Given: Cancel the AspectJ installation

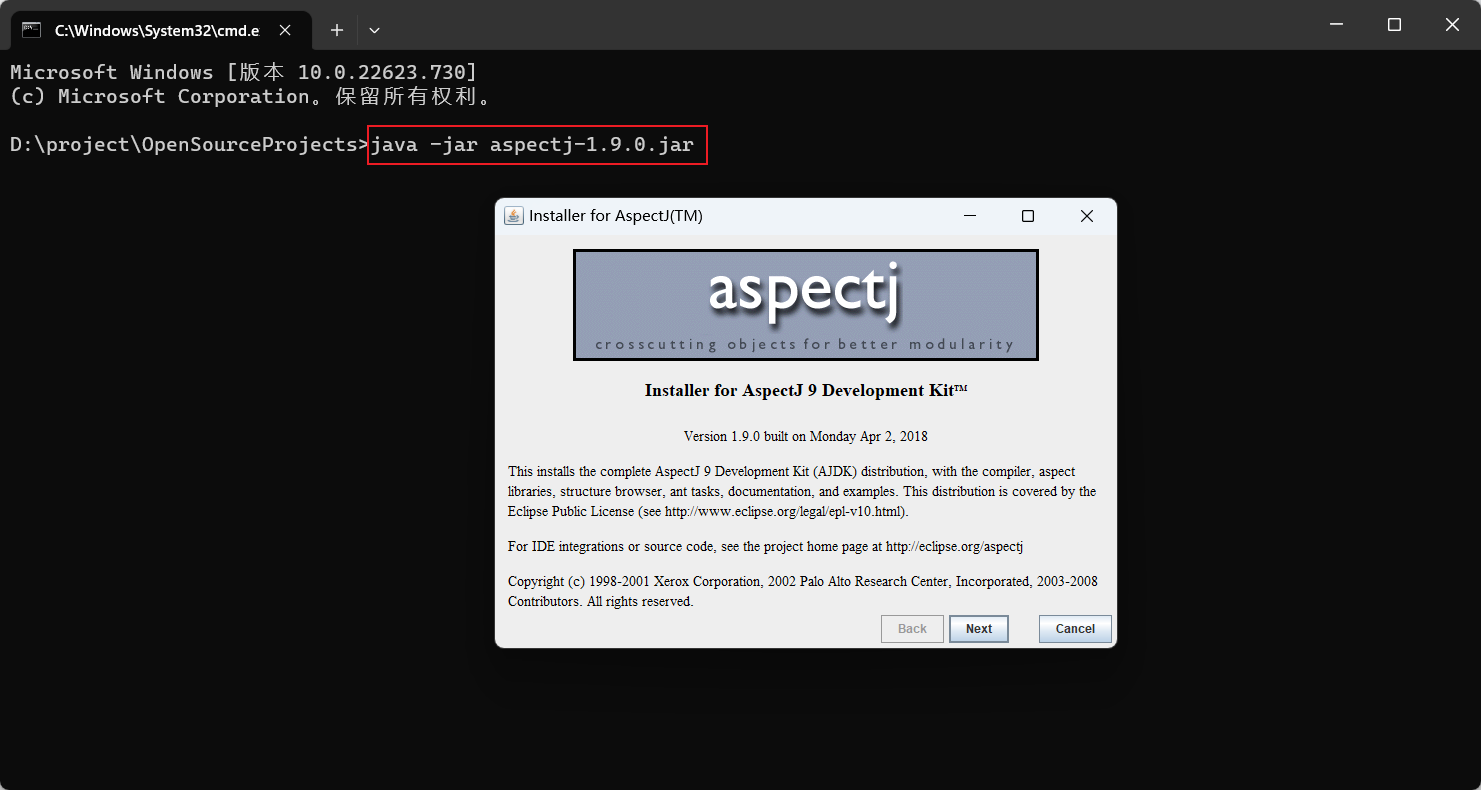Looking at the screenshot, I should tap(1075, 628).
